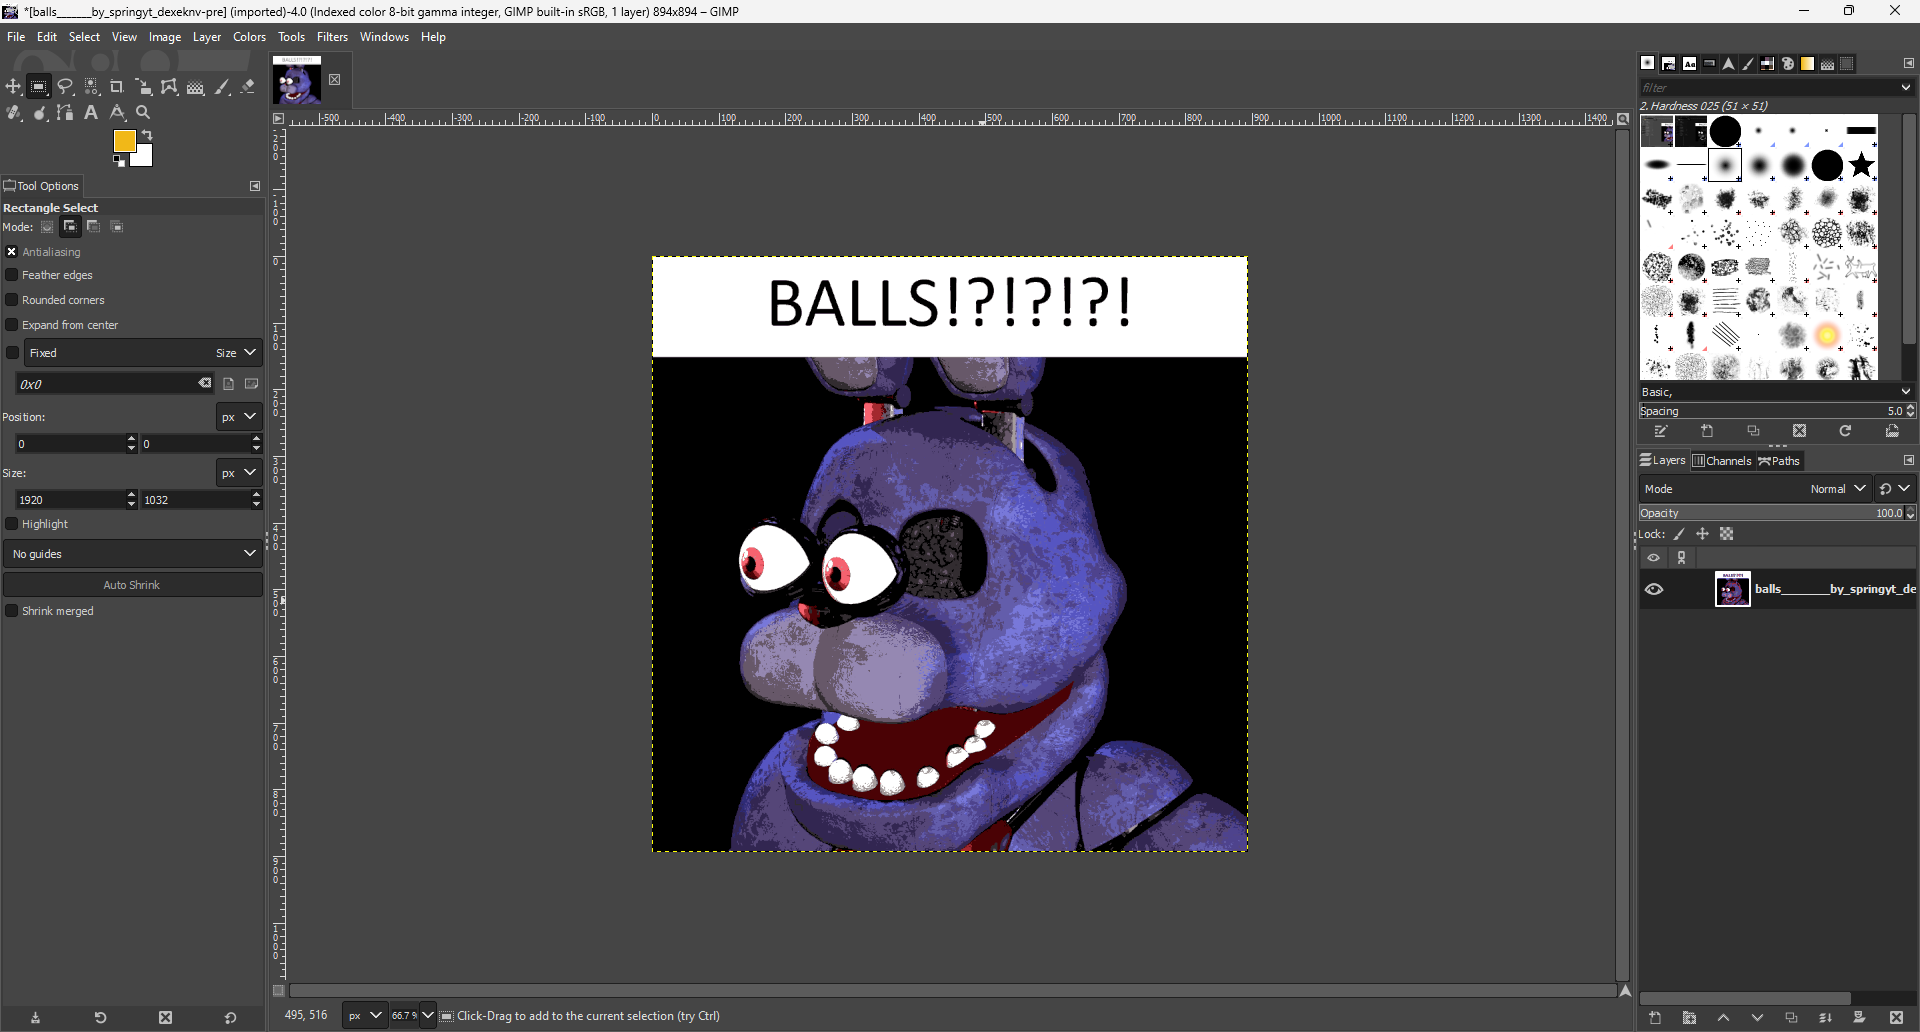Close the image tab thumbnail

(x=335, y=80)
